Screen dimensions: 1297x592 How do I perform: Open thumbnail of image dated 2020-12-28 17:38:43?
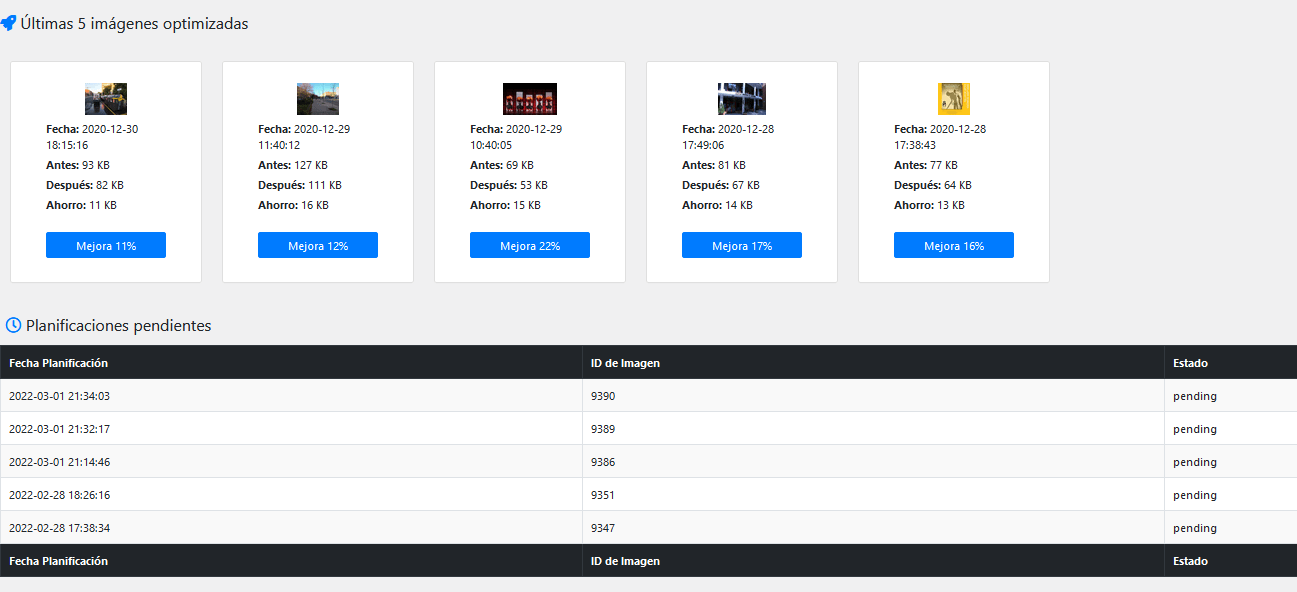(x=954, y=99)
